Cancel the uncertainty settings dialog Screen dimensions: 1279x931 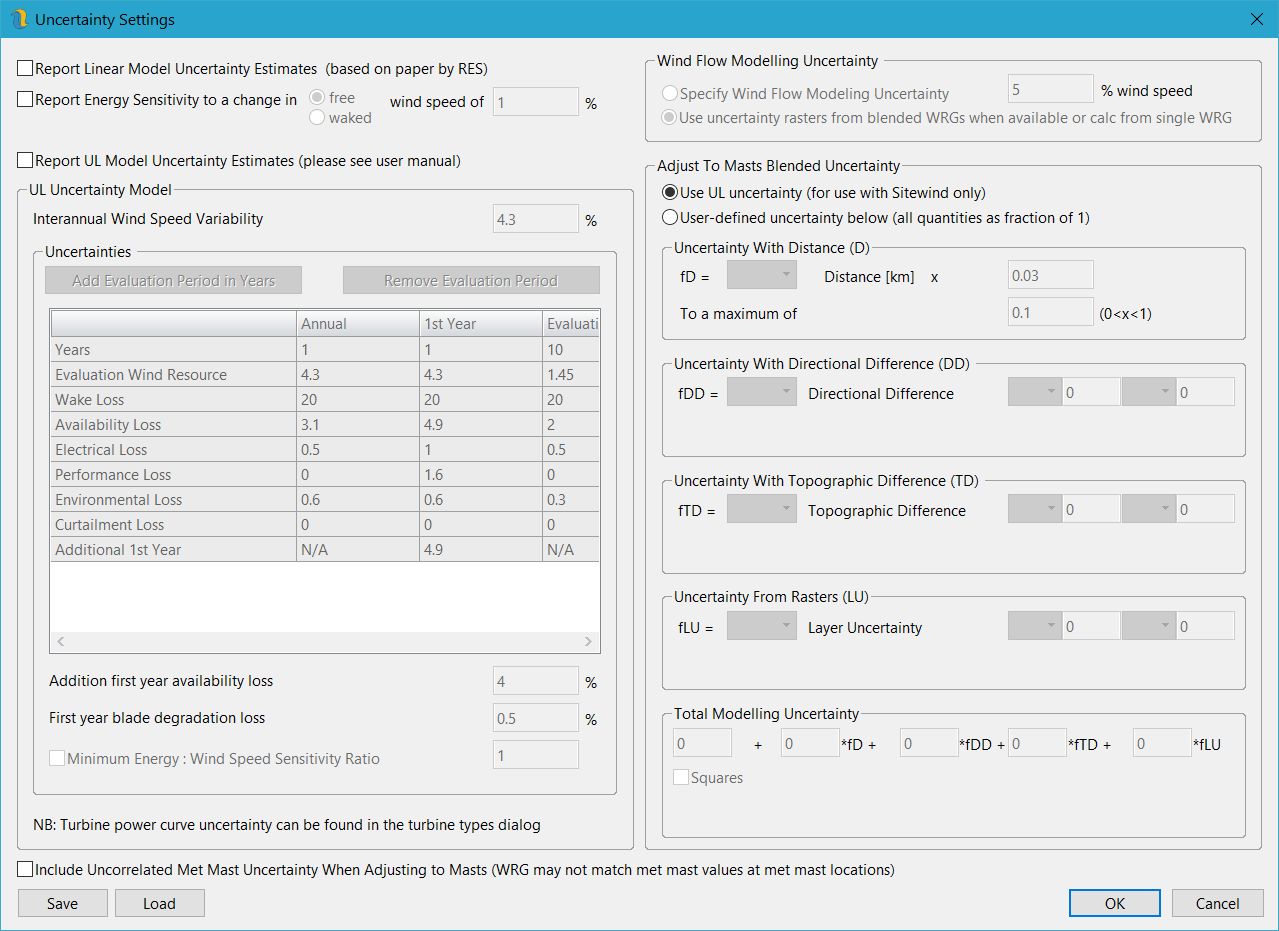tap(1217, 904)
